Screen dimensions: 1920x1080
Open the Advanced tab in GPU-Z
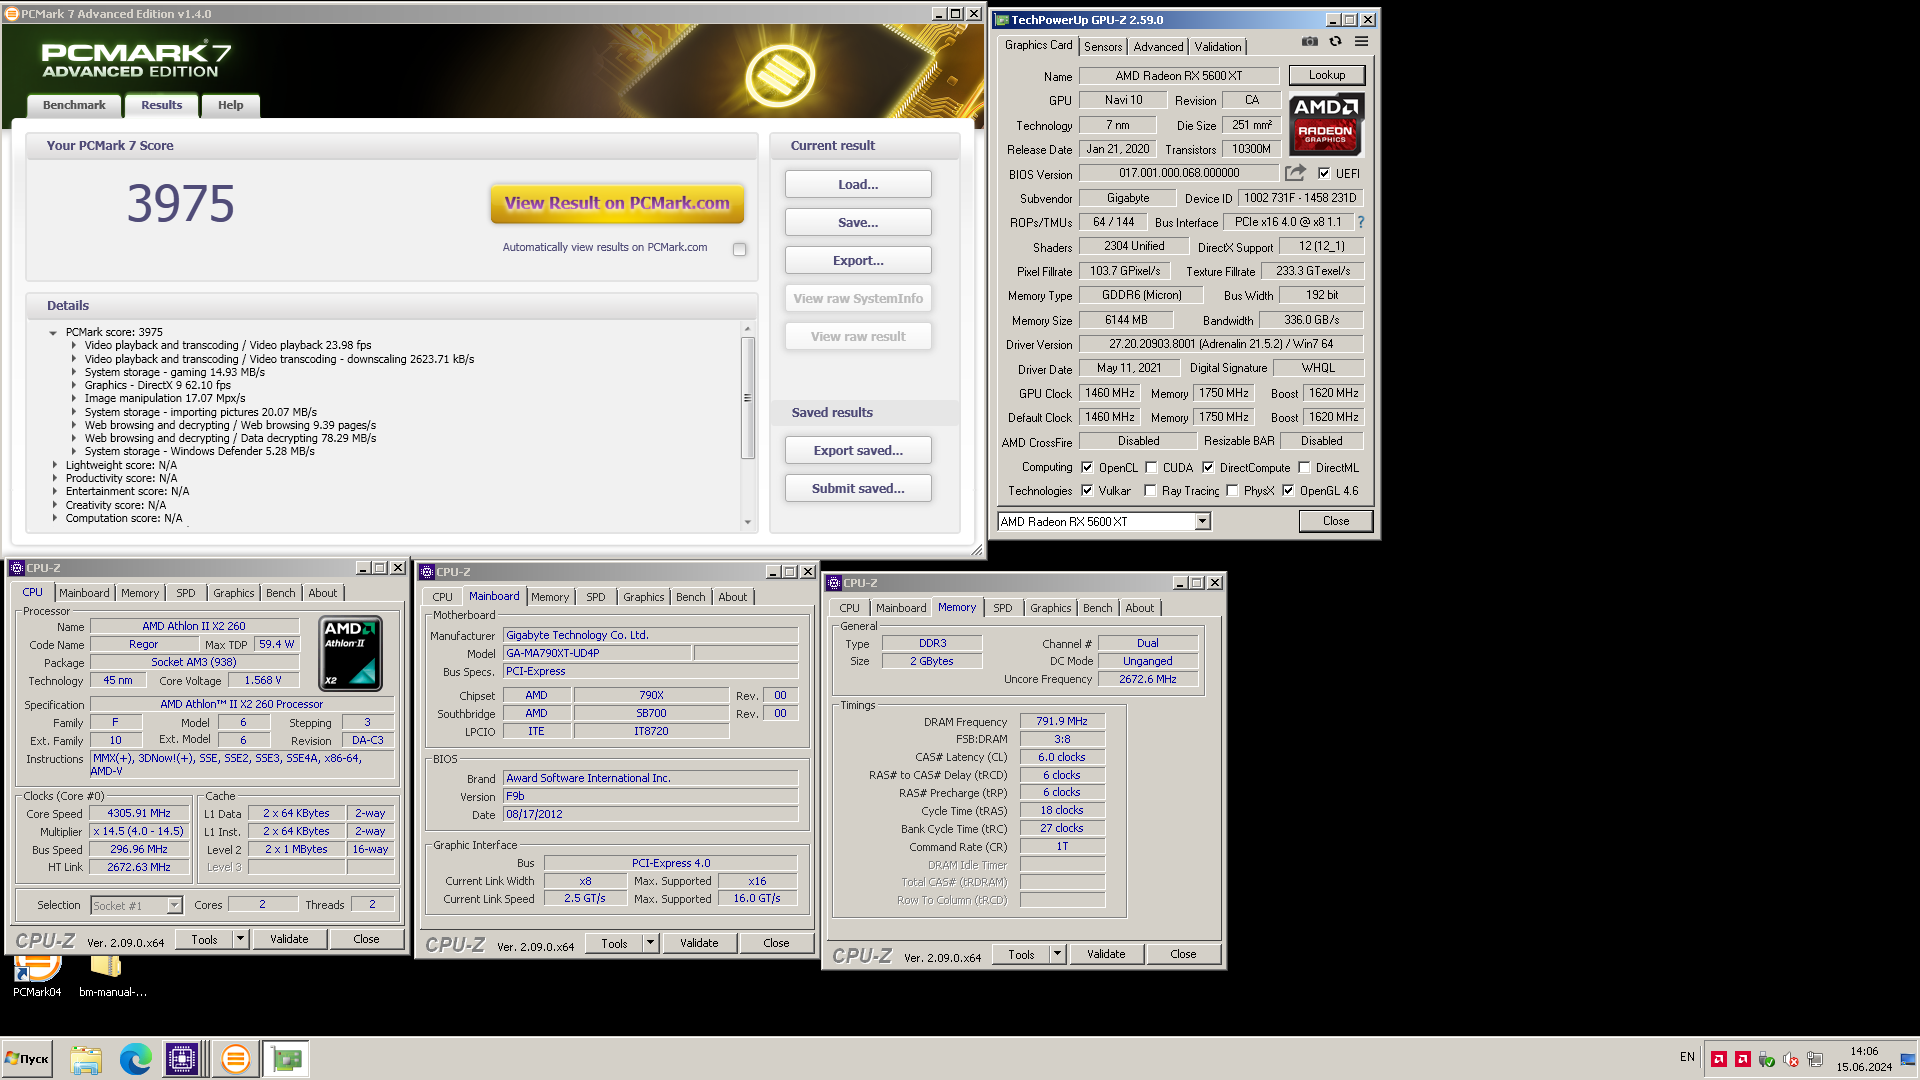1158,47
